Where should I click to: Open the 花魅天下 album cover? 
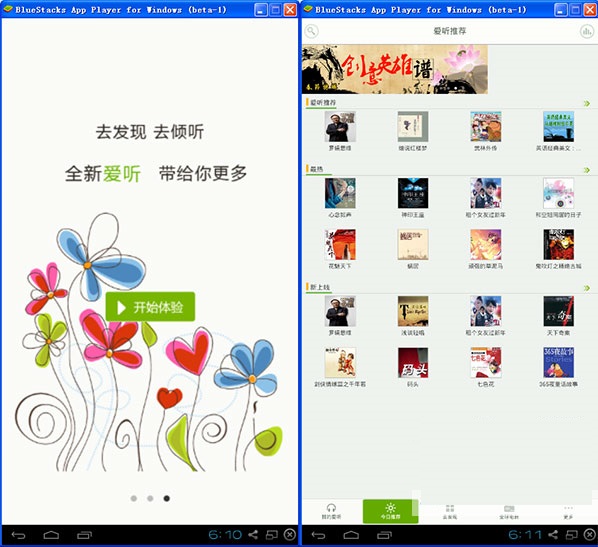click(340, 245)
